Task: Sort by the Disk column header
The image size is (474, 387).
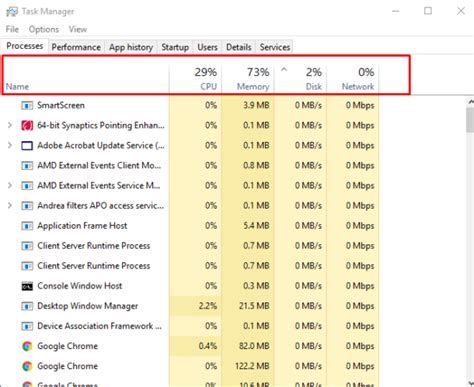Action: click(x=301, y=79)
